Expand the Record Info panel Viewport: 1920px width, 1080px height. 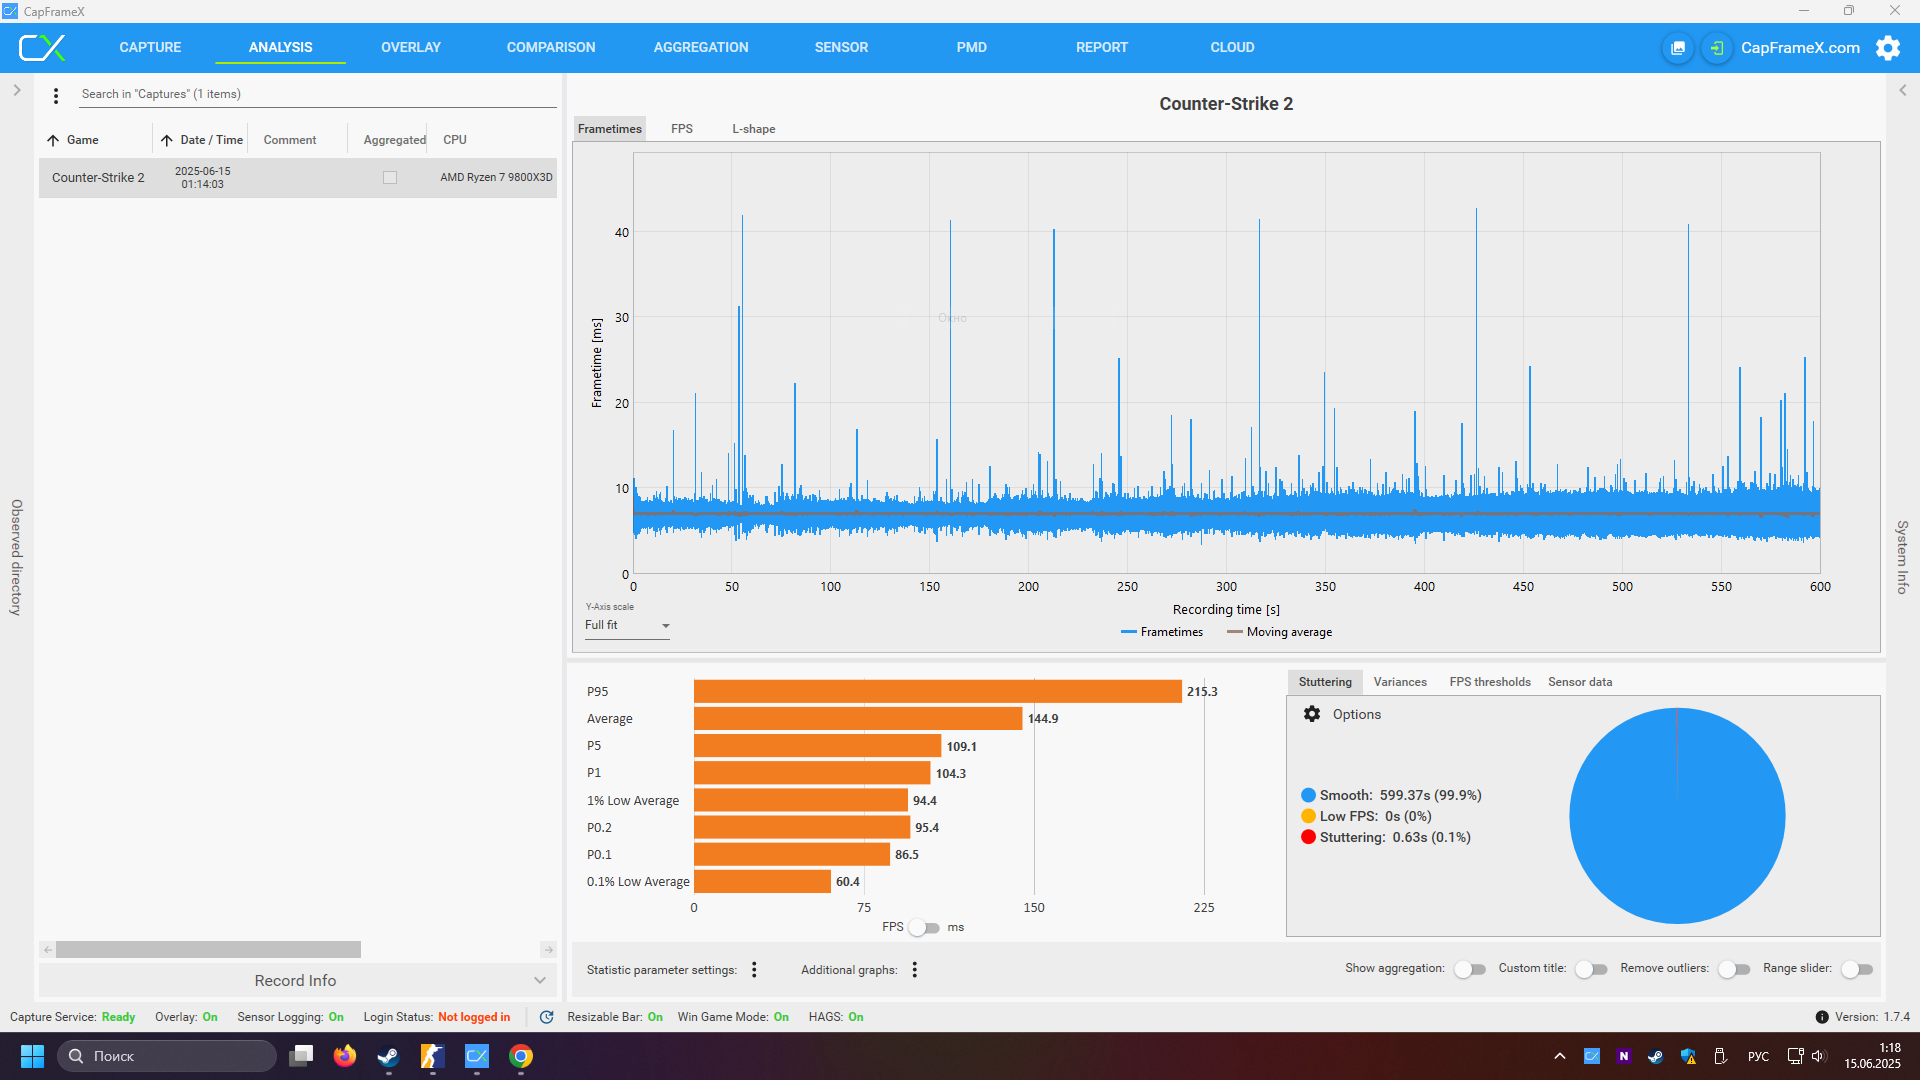(x=297, y=981)
